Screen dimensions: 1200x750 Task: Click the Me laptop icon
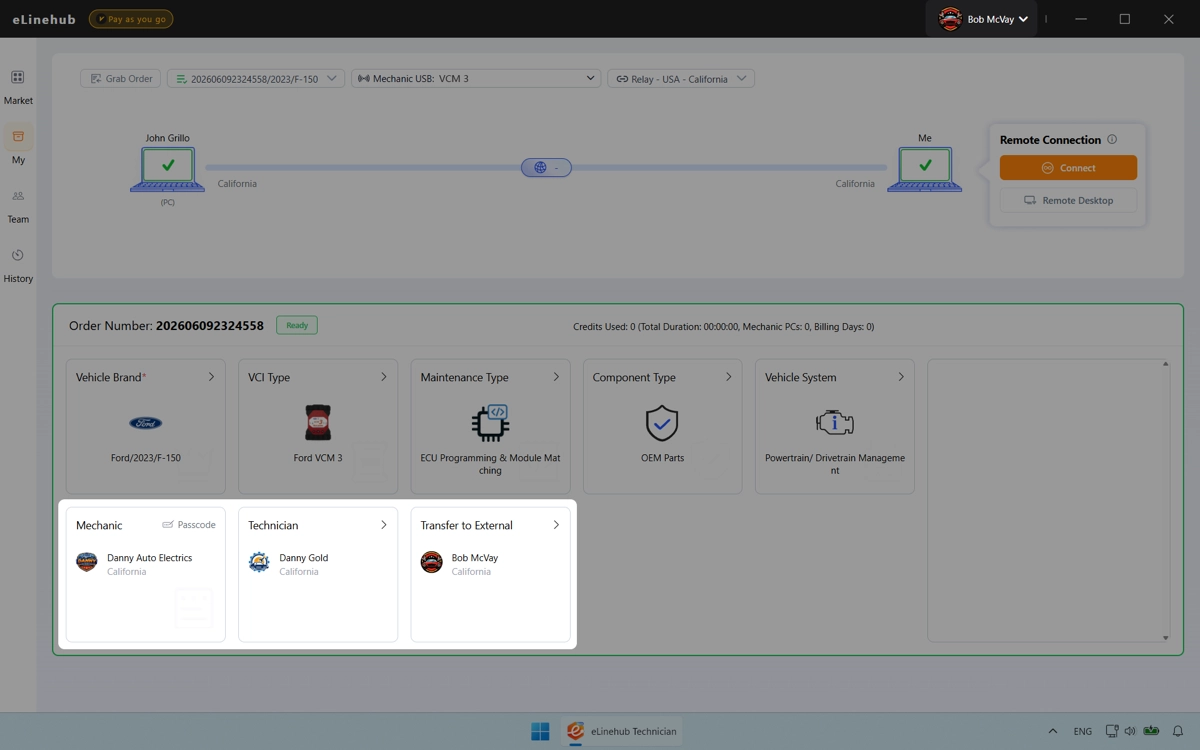pyautogui.click(x=925, y=169)
